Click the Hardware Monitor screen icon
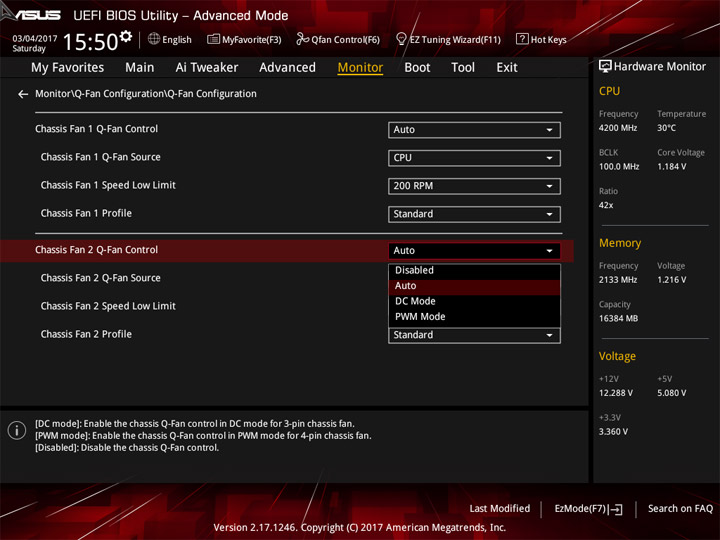Image resolution: width=720 pixels, height=540 pixels. [605, 67]
